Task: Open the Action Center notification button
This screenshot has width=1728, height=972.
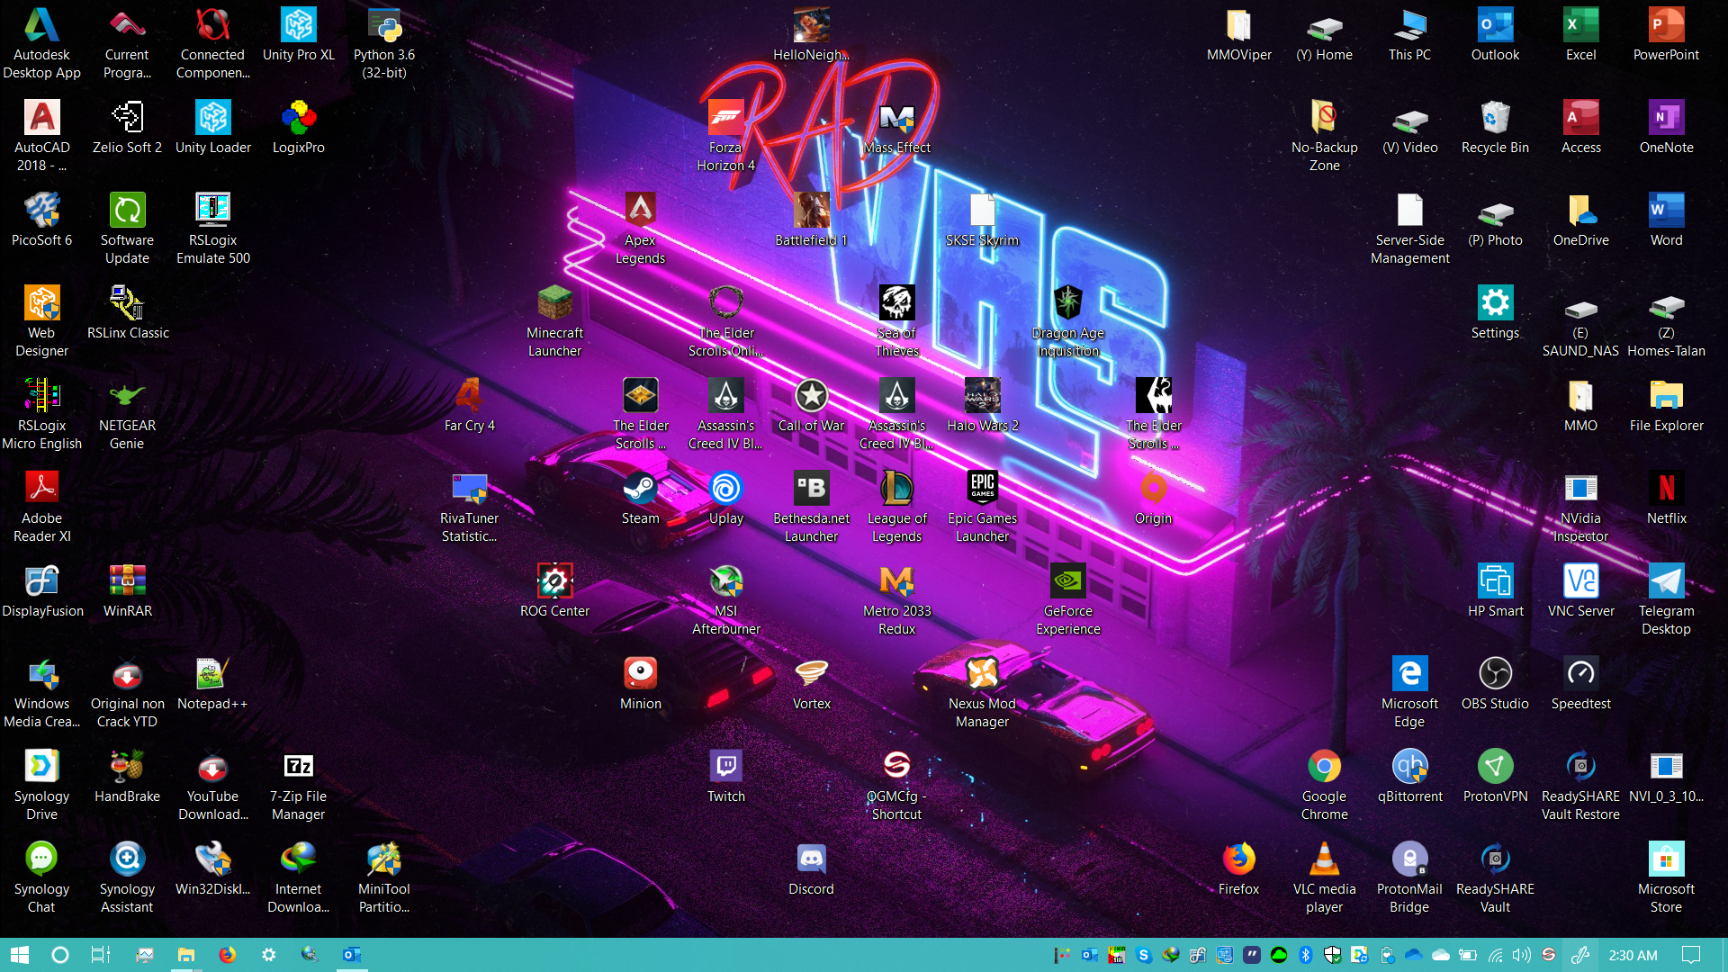Action: [x=1691, y=955]
